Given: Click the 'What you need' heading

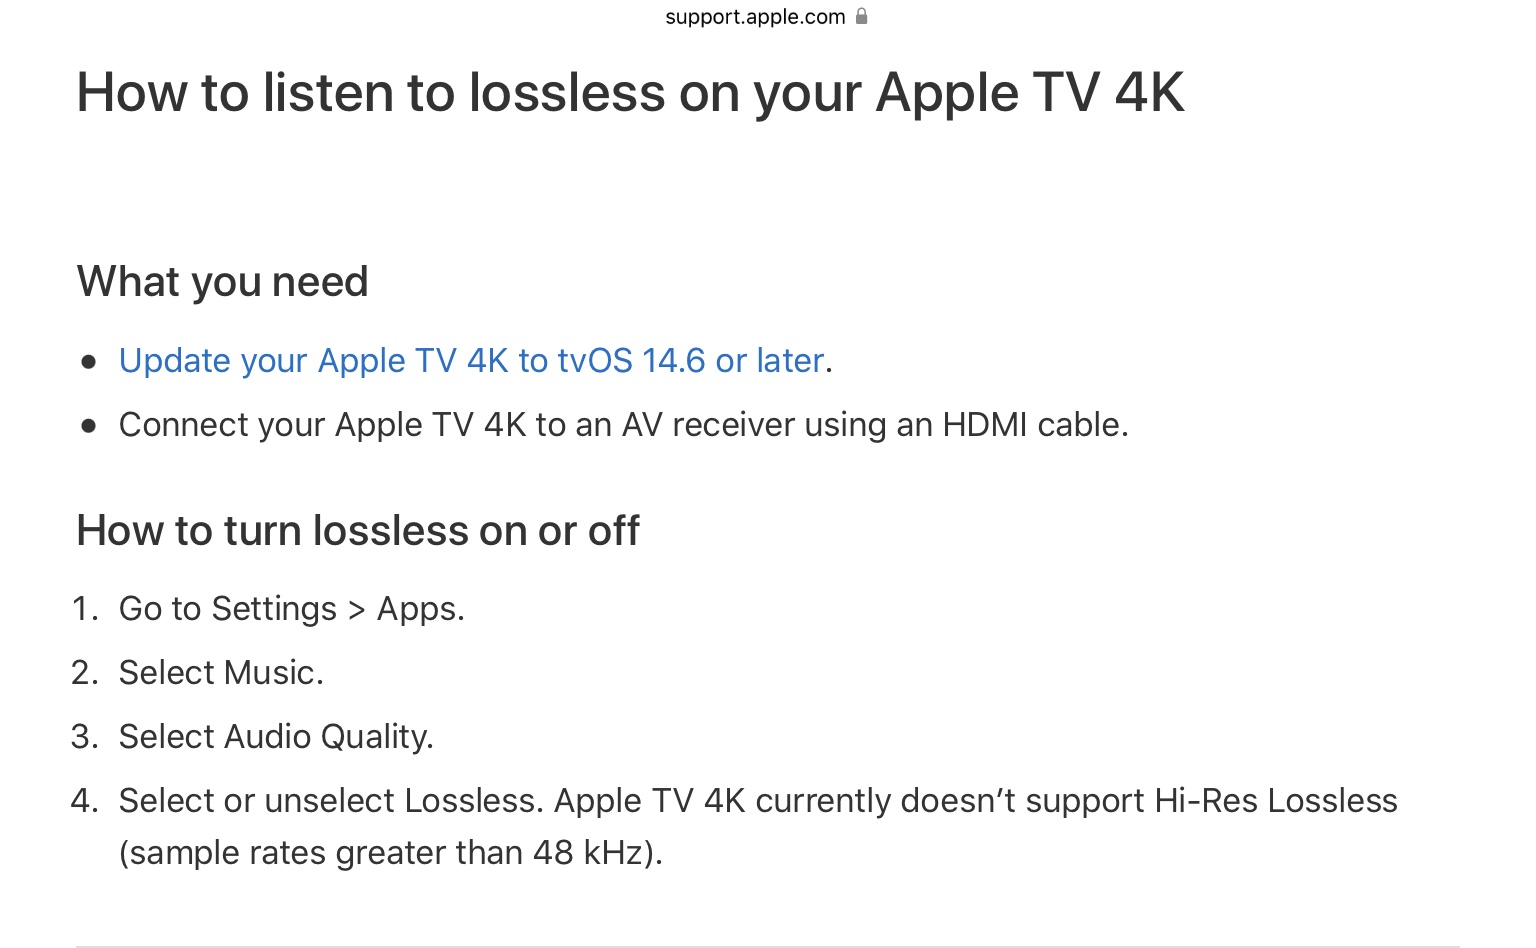Looking at the screenshot, I should click(222, 282).
